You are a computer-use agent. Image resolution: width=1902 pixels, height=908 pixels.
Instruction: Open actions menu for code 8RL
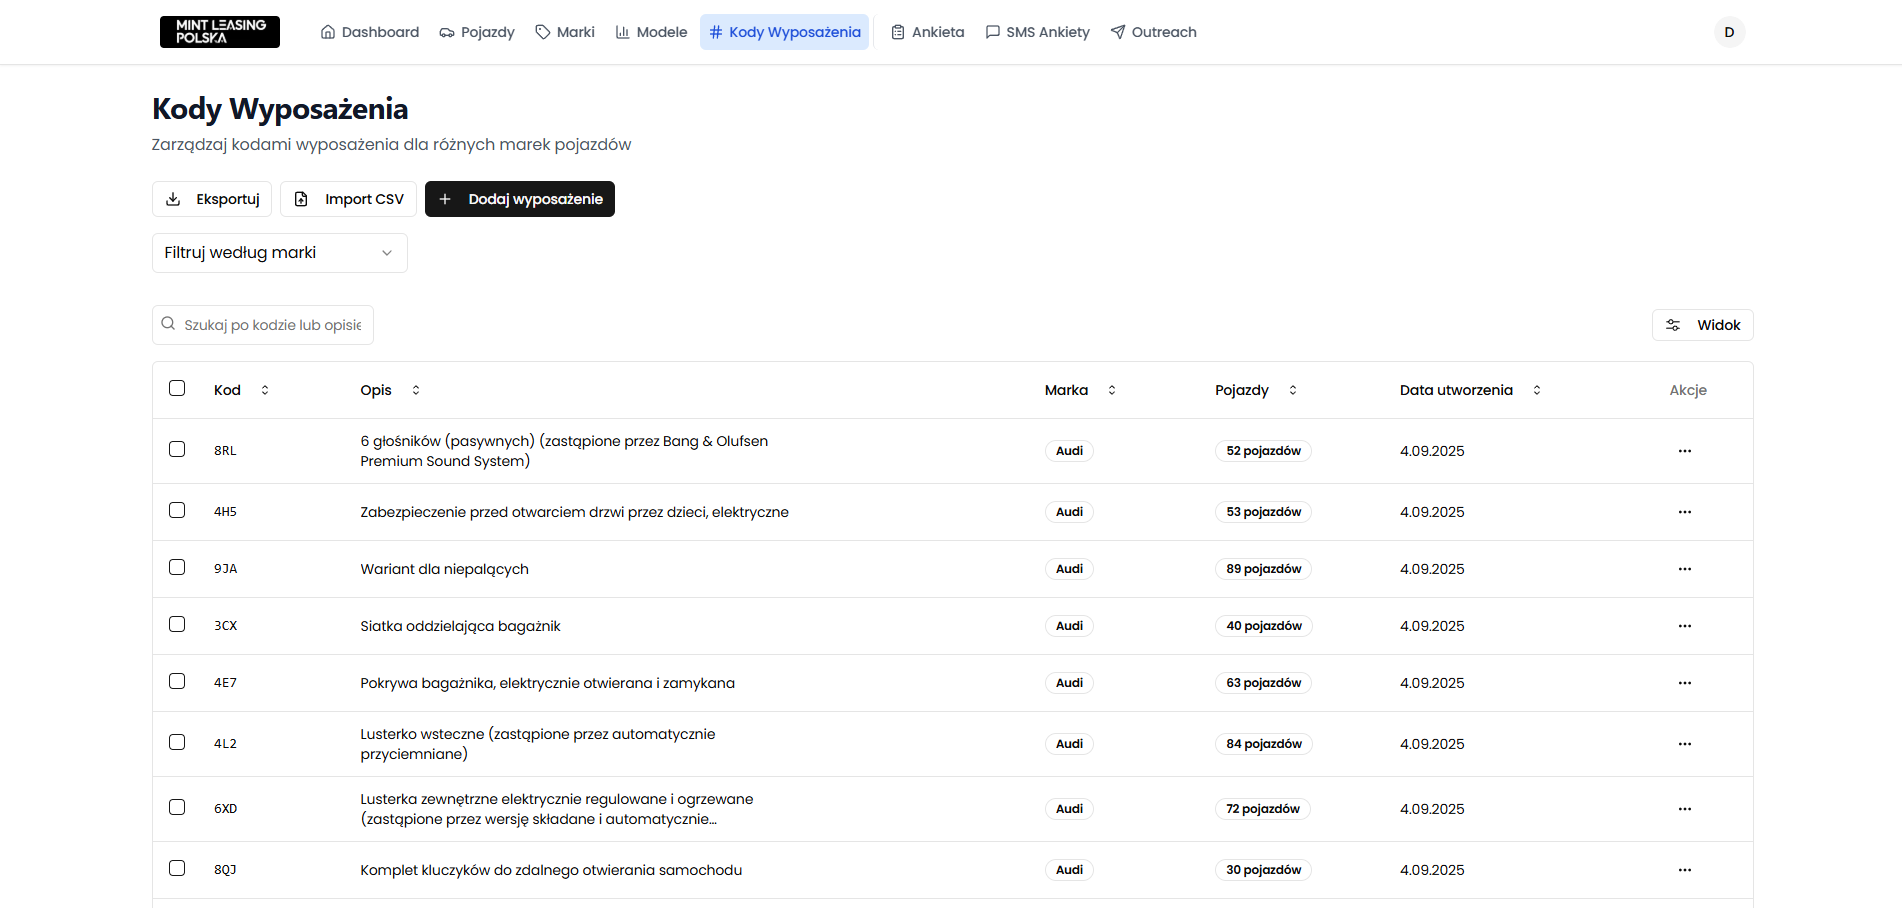1685,451
